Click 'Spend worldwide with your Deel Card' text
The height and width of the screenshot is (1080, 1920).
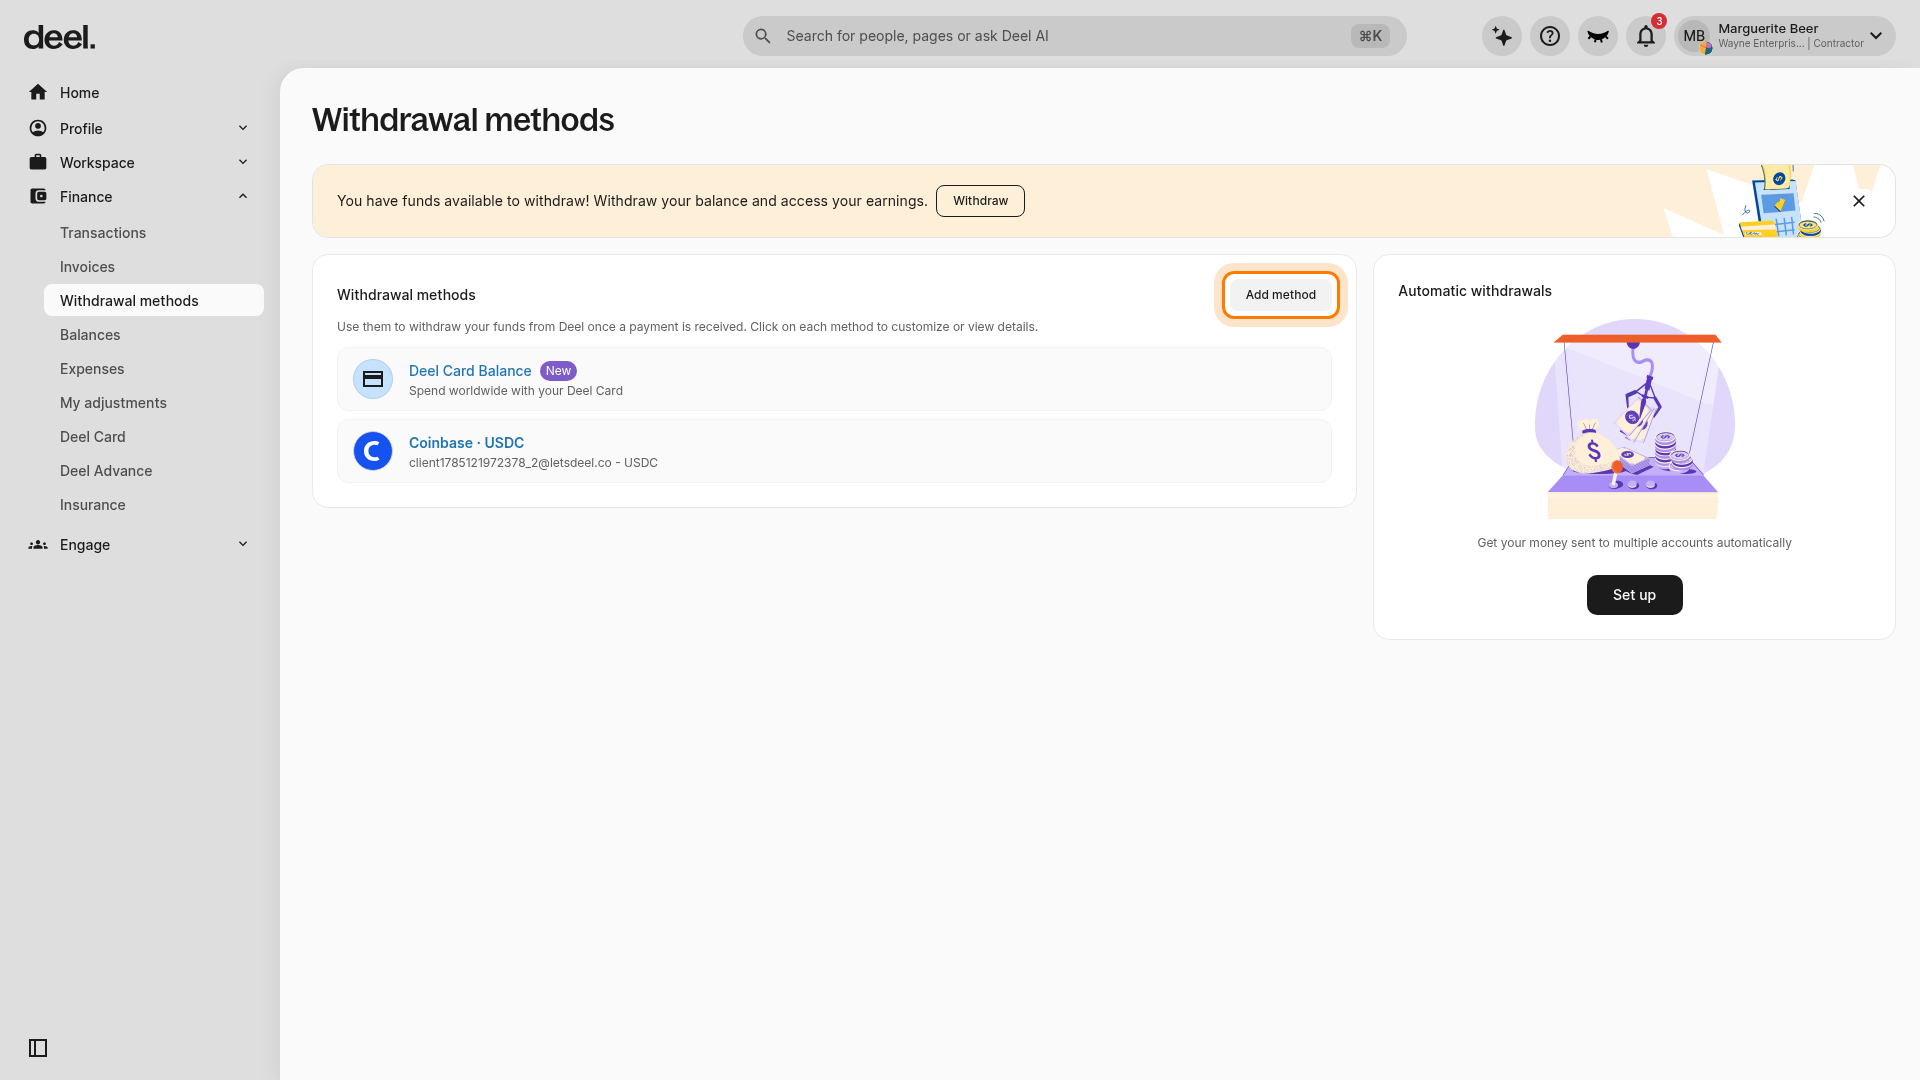click(516, 391)
